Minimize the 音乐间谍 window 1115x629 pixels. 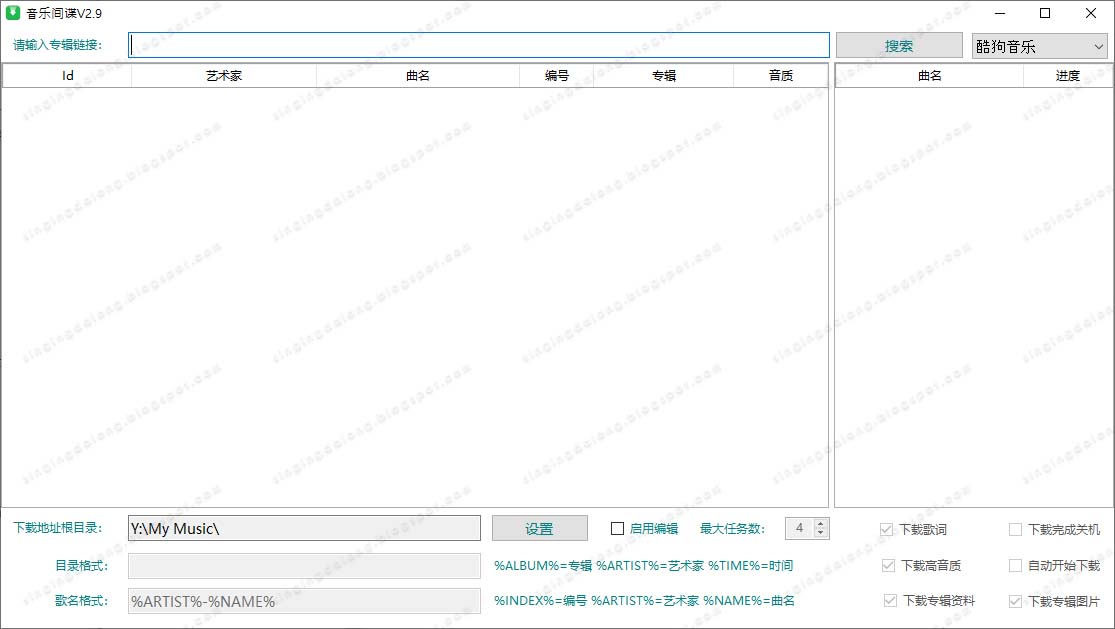[1000, 13]
